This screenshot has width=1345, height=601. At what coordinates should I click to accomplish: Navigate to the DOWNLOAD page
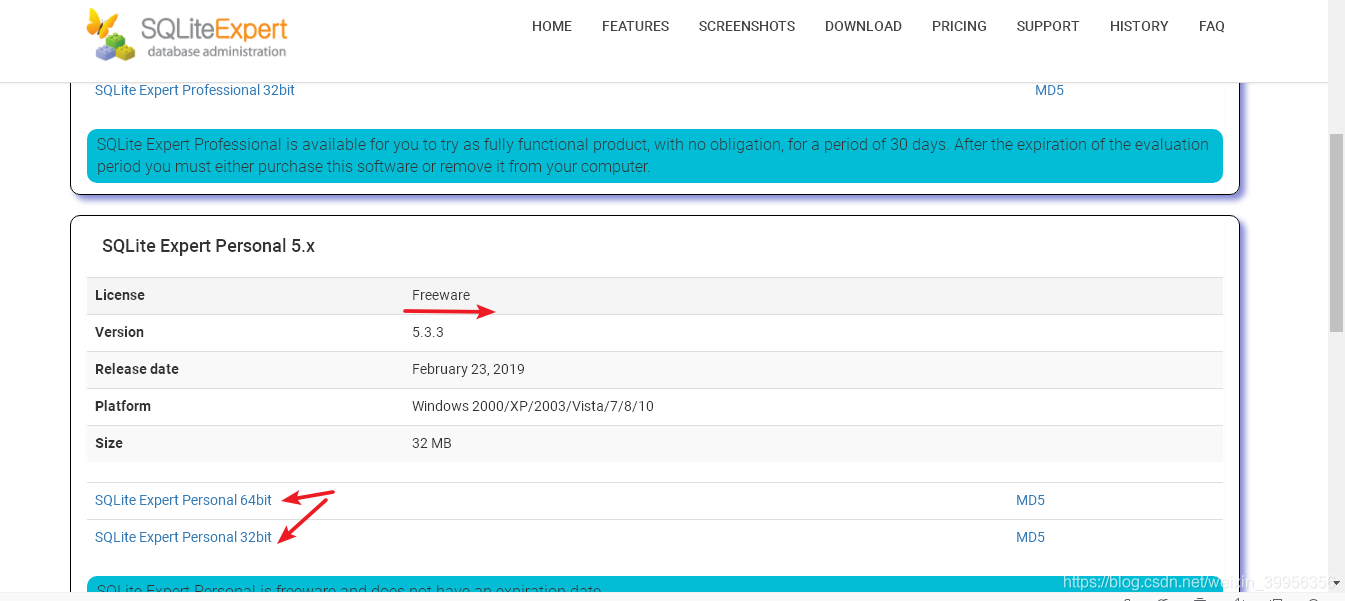pyautogui.click(x=863, y=26)
